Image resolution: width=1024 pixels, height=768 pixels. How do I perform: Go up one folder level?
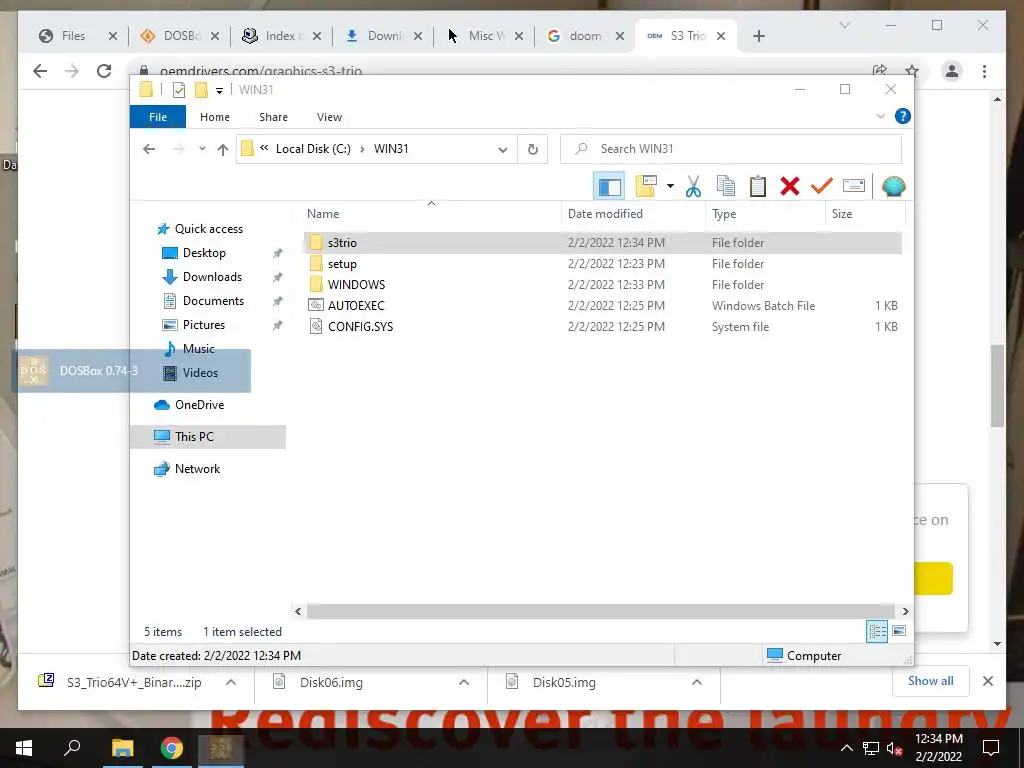223,150
